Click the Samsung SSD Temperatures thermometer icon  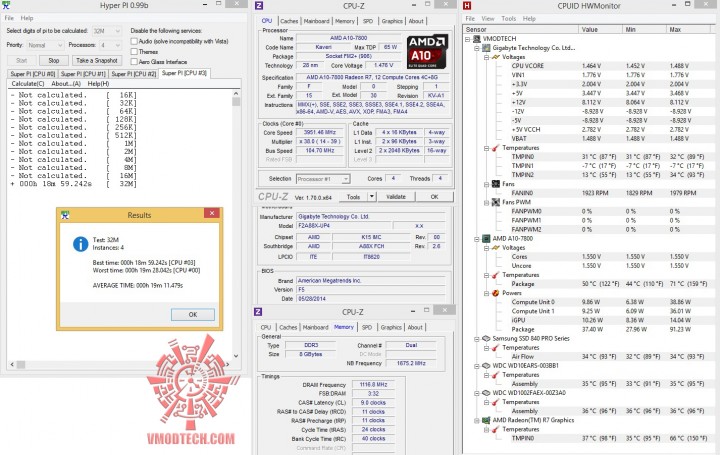(x=496, y=348)
